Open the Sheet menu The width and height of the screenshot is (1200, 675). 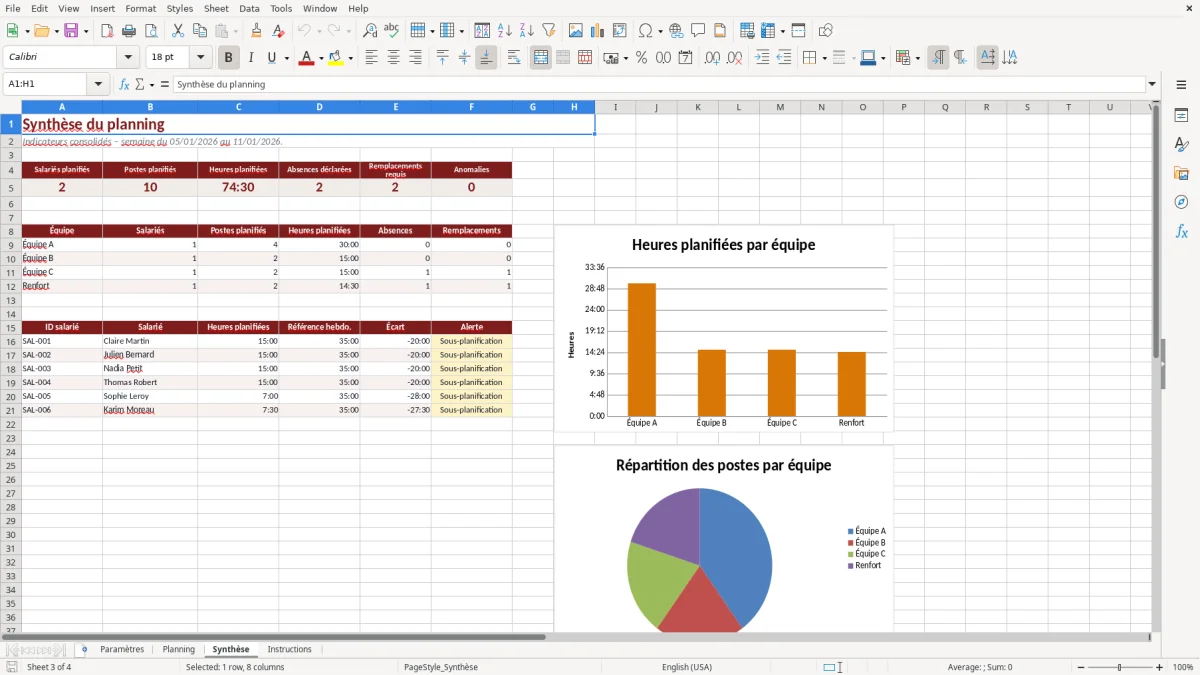coord(216,8)
